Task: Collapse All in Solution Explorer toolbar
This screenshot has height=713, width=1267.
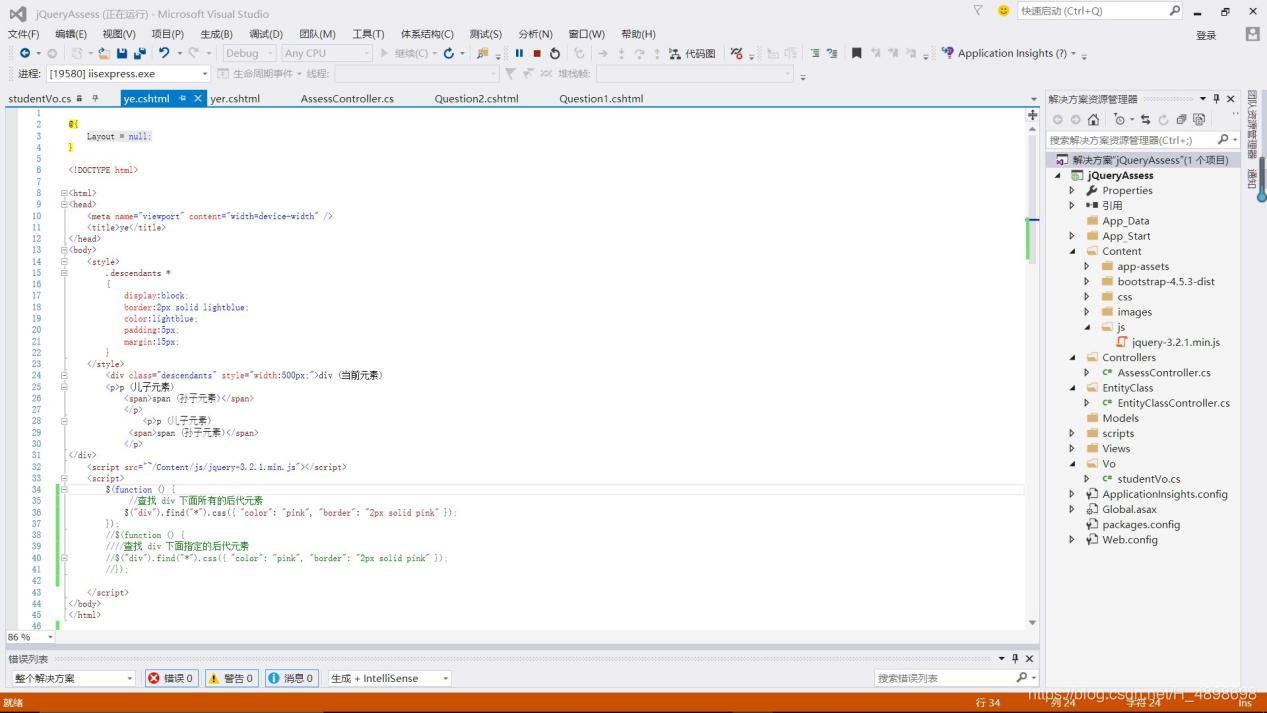Action: coord(1181,119)
